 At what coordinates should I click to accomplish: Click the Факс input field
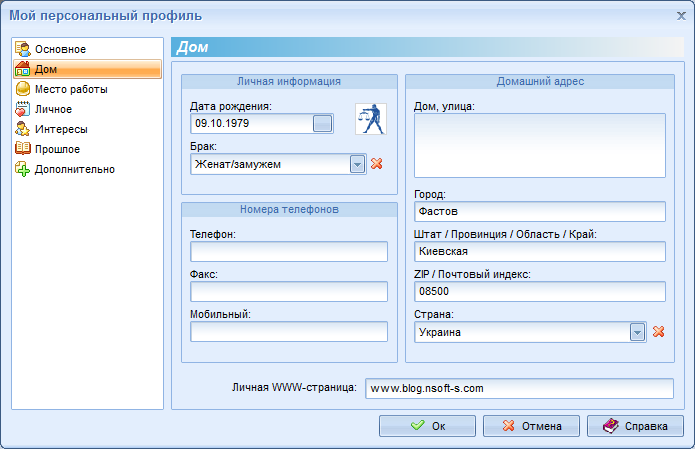(289, 291)
